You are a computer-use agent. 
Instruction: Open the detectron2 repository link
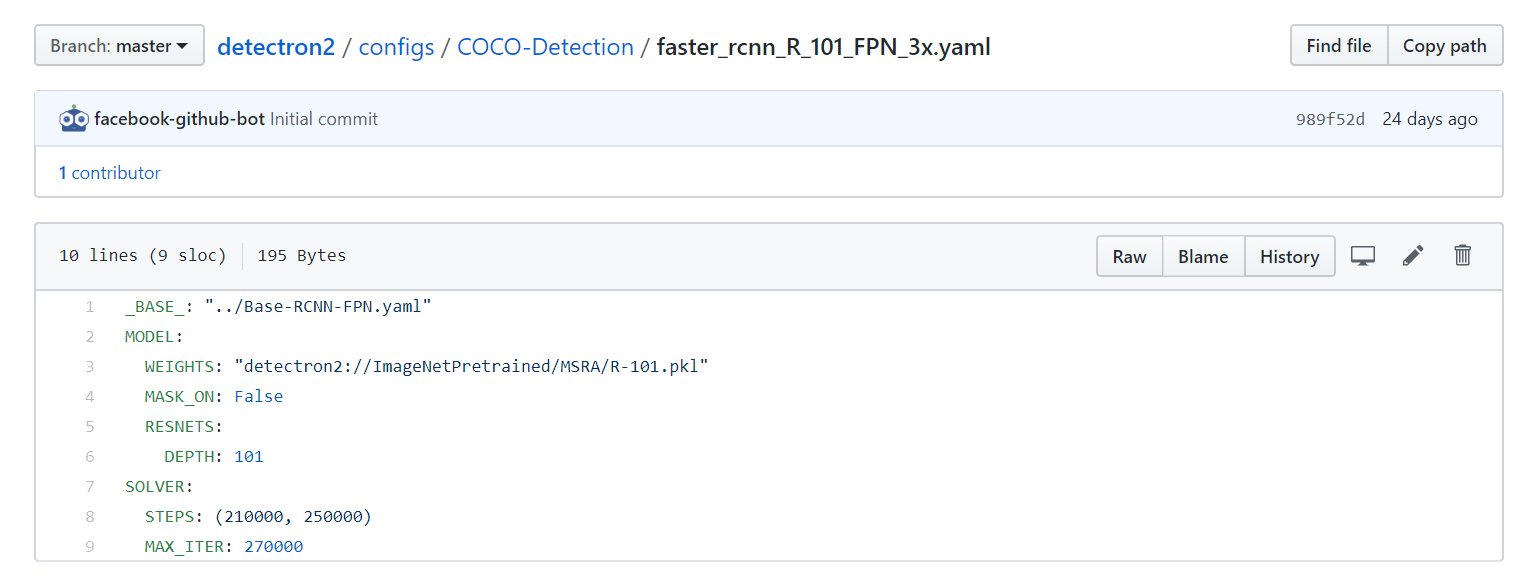tap(275, 46)
